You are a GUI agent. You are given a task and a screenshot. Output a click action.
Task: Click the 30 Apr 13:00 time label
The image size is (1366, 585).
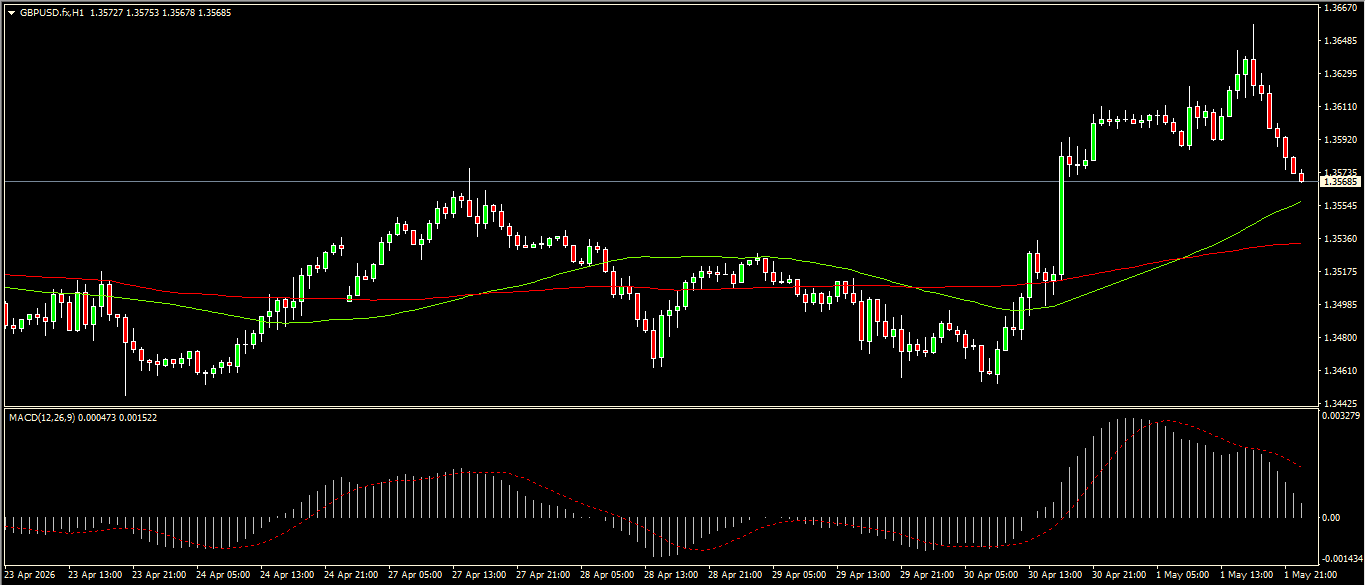[1055, 576]
